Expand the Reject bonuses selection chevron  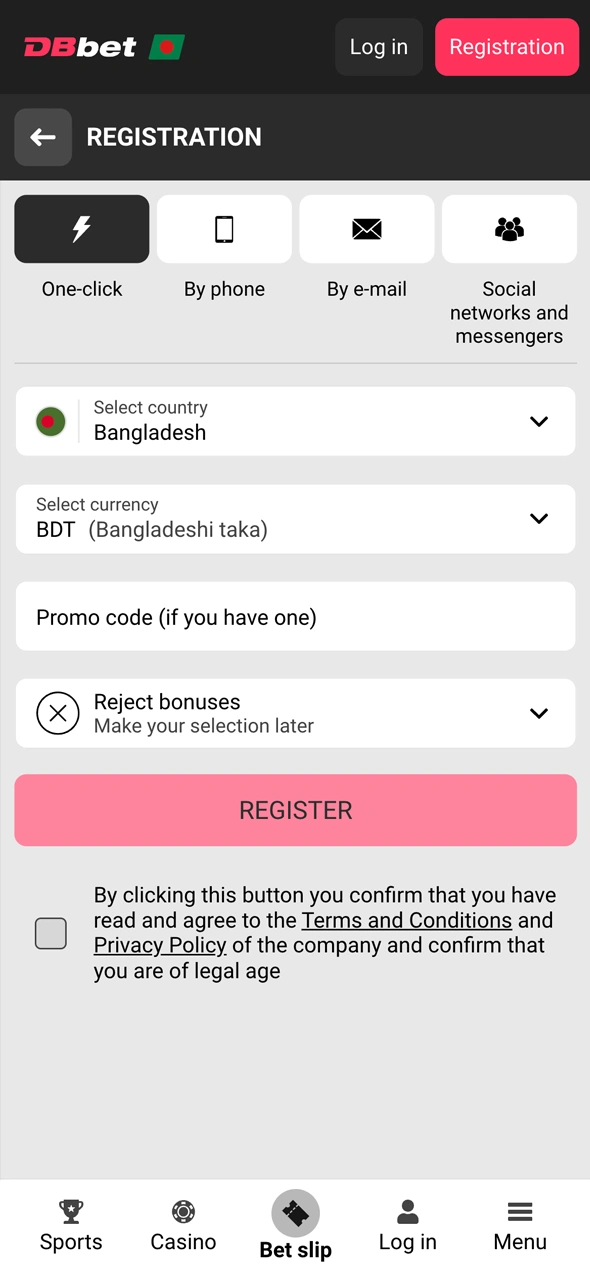(539, 713)
